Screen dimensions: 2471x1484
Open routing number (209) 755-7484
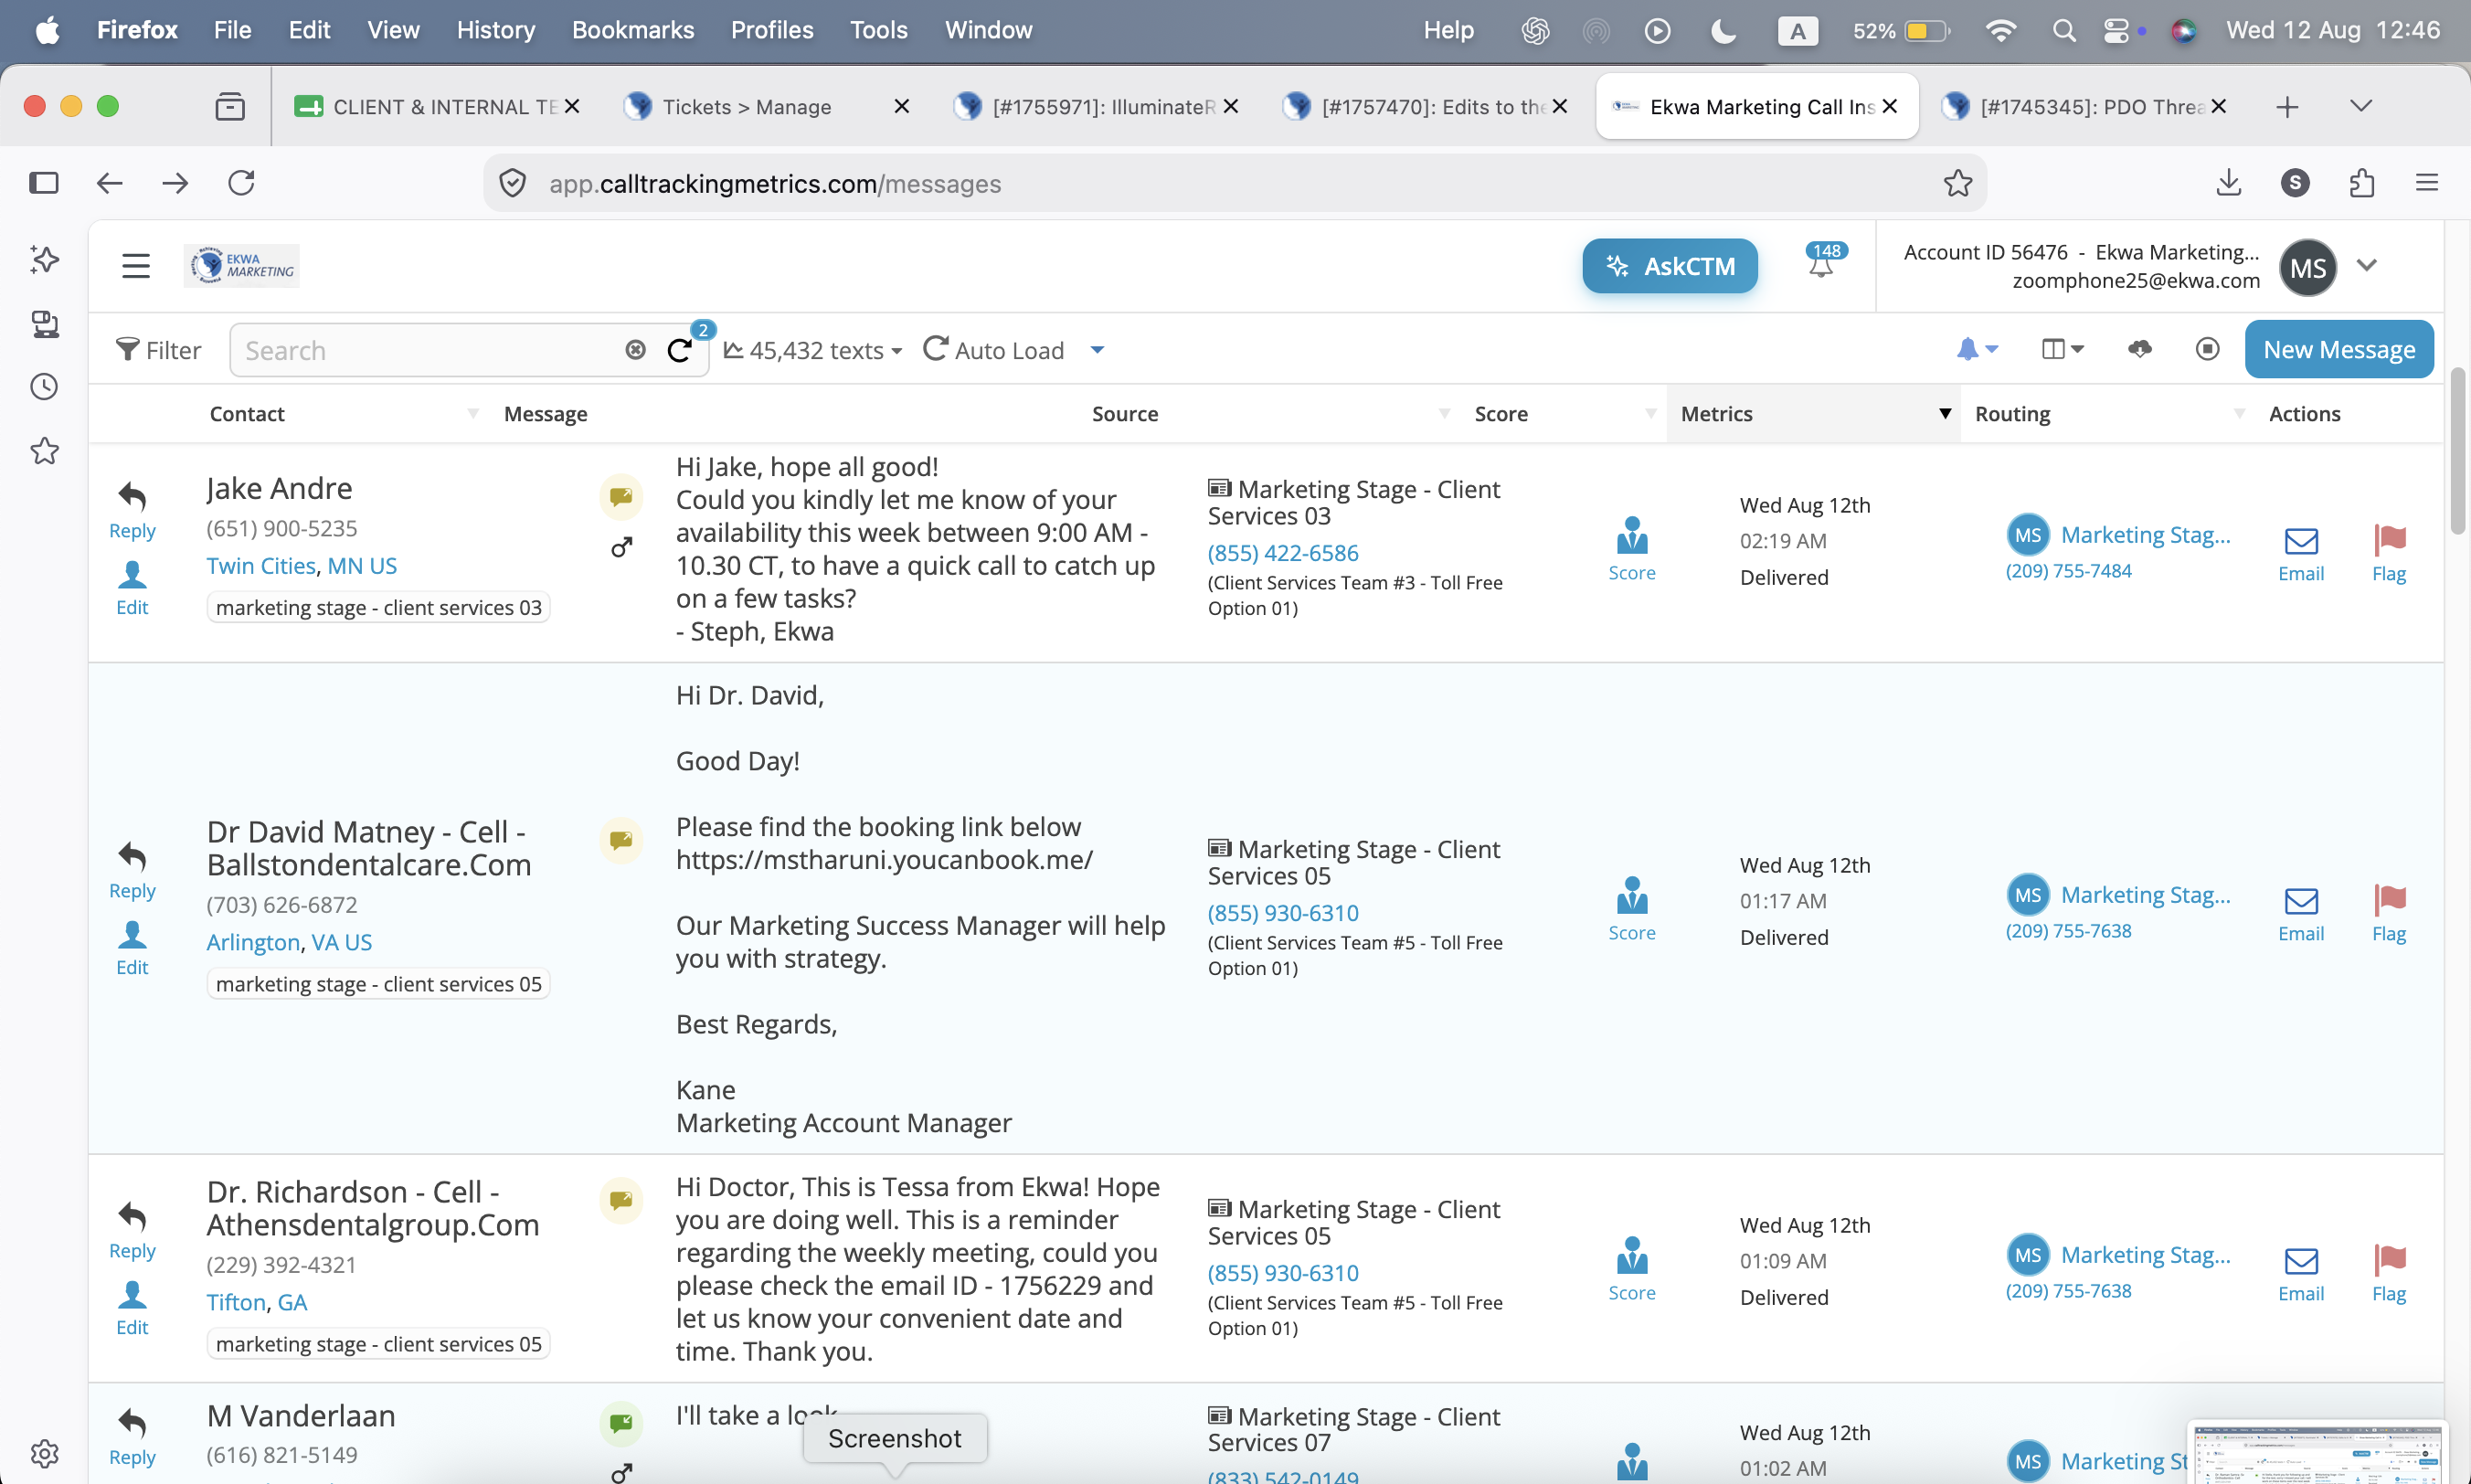click(2069, 571)
